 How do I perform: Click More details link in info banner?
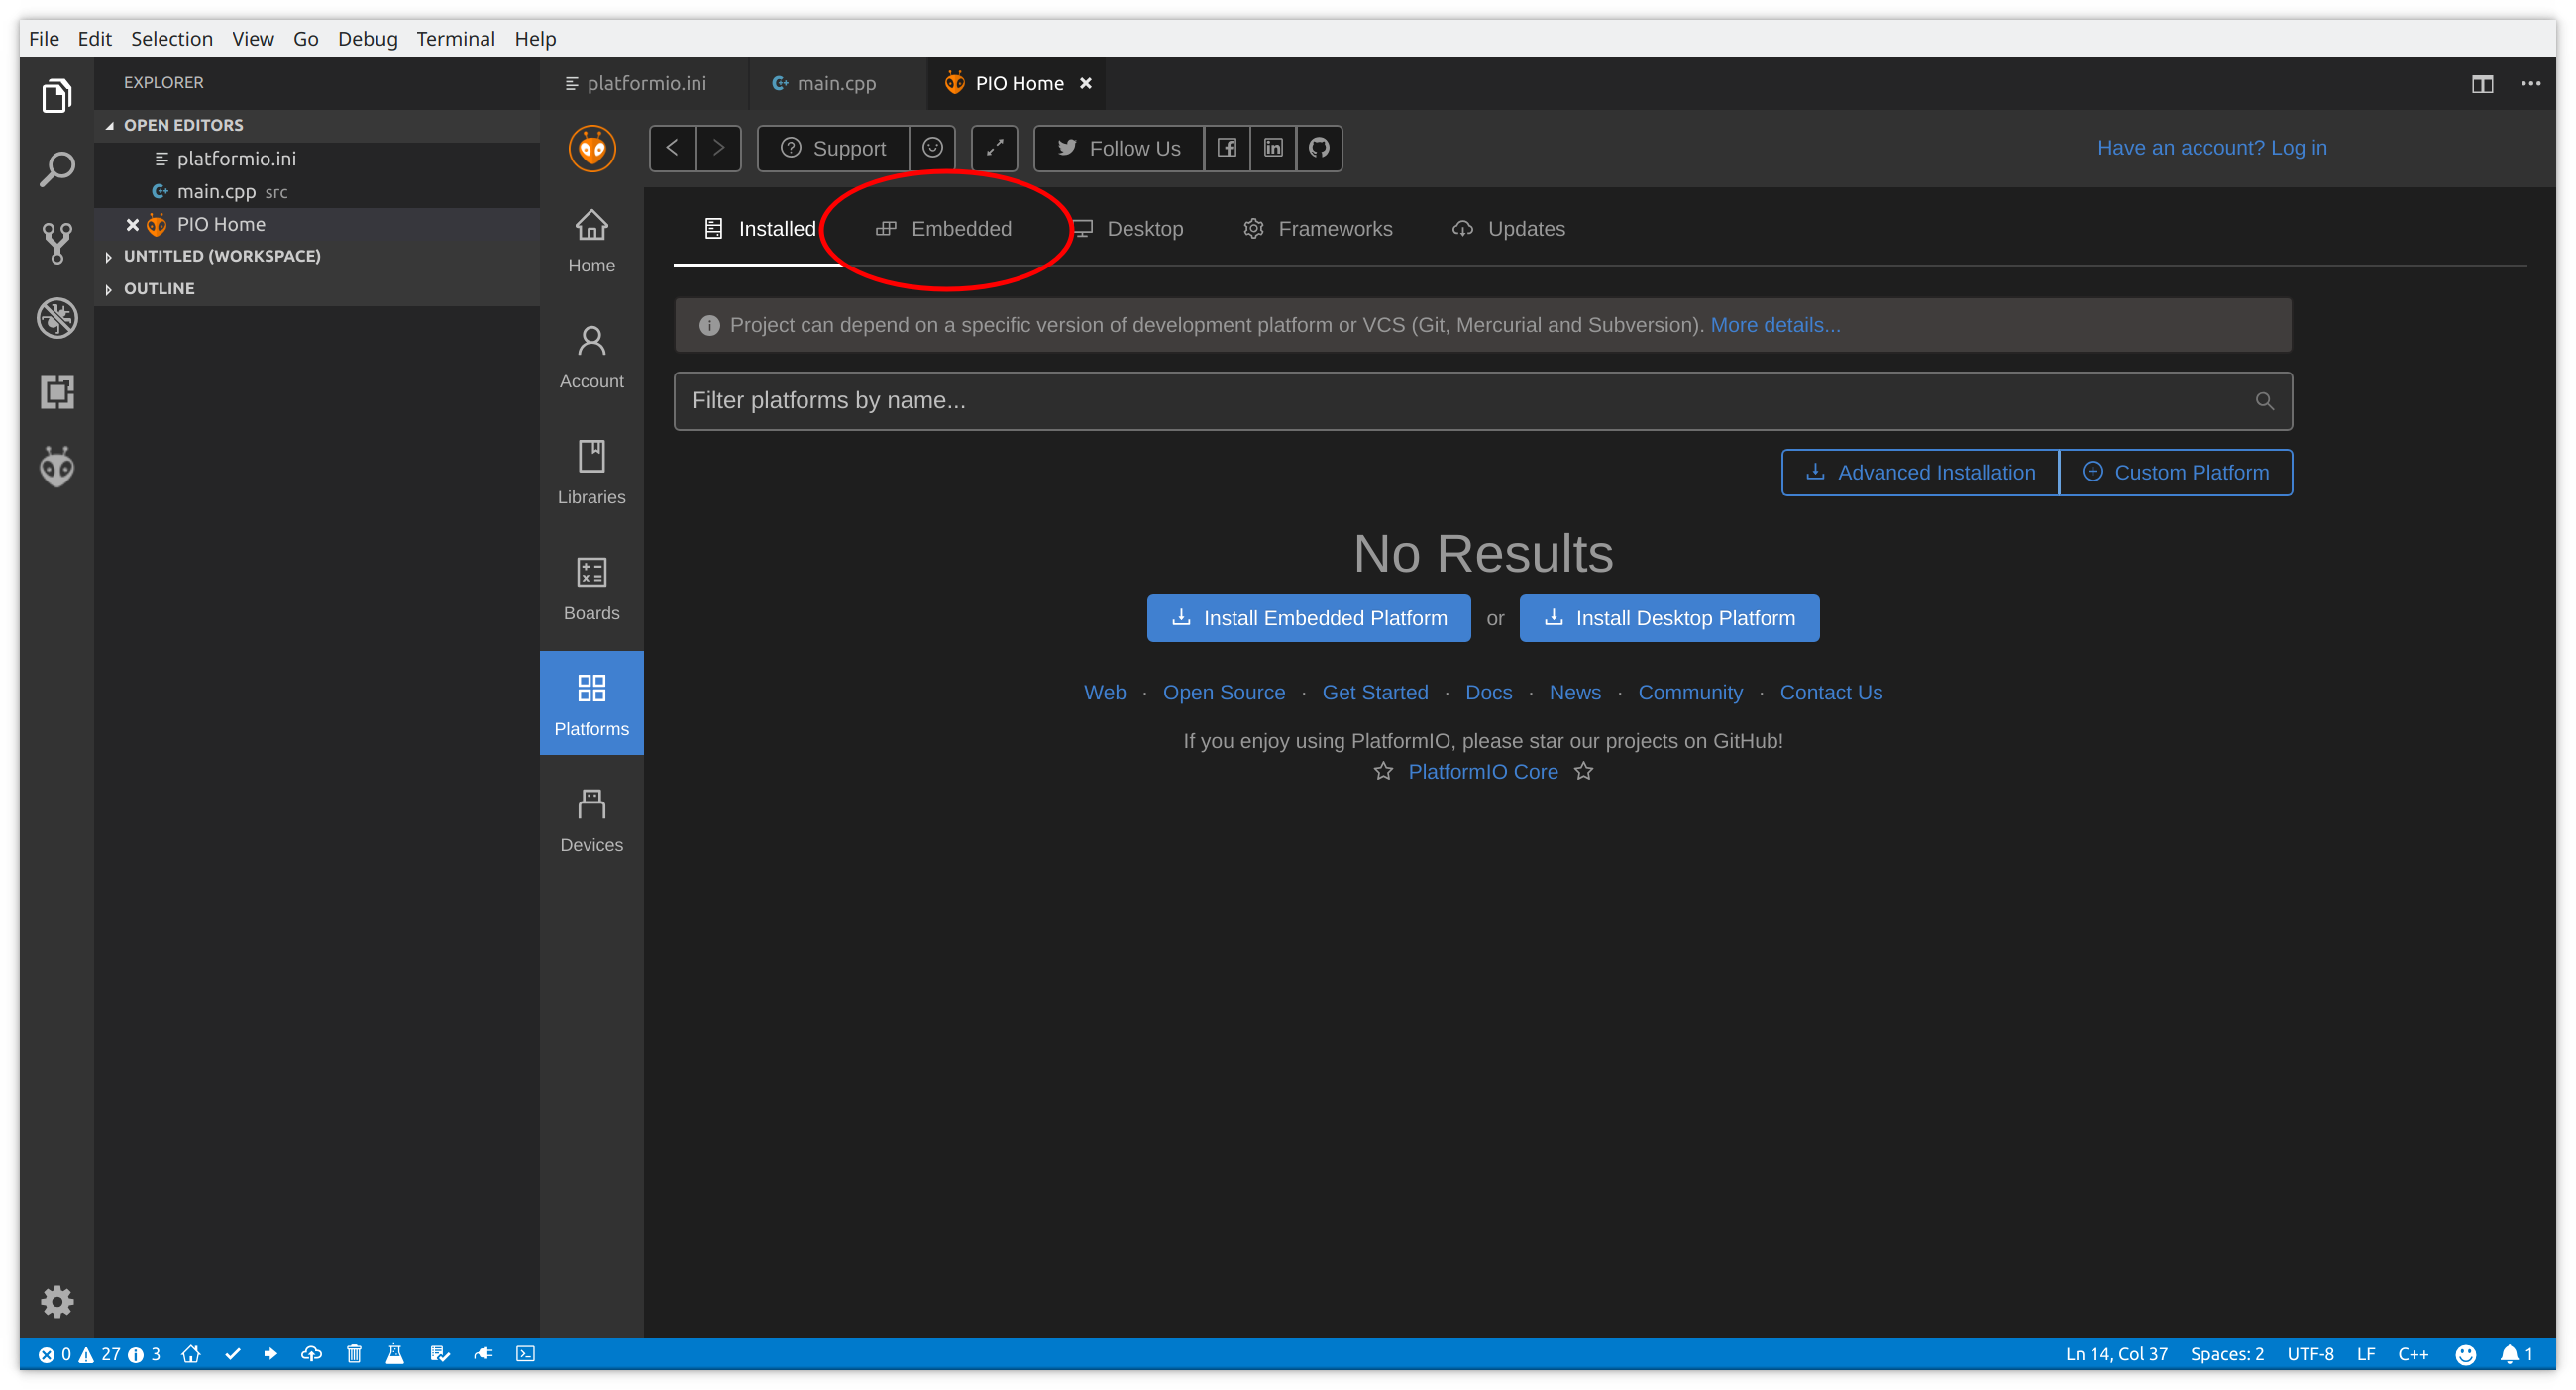[x=1773, y=324]
